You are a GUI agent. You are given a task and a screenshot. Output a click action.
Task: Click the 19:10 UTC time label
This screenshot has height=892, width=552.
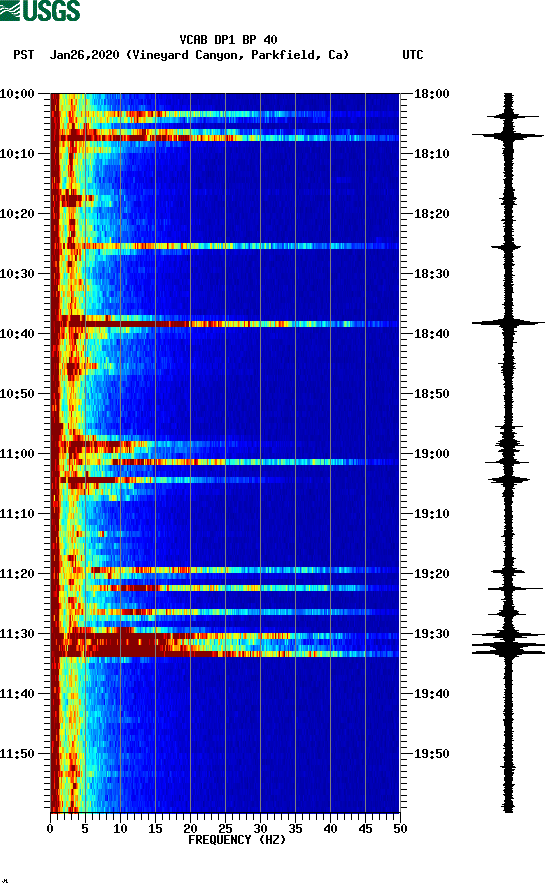click(x=431, y=514)
